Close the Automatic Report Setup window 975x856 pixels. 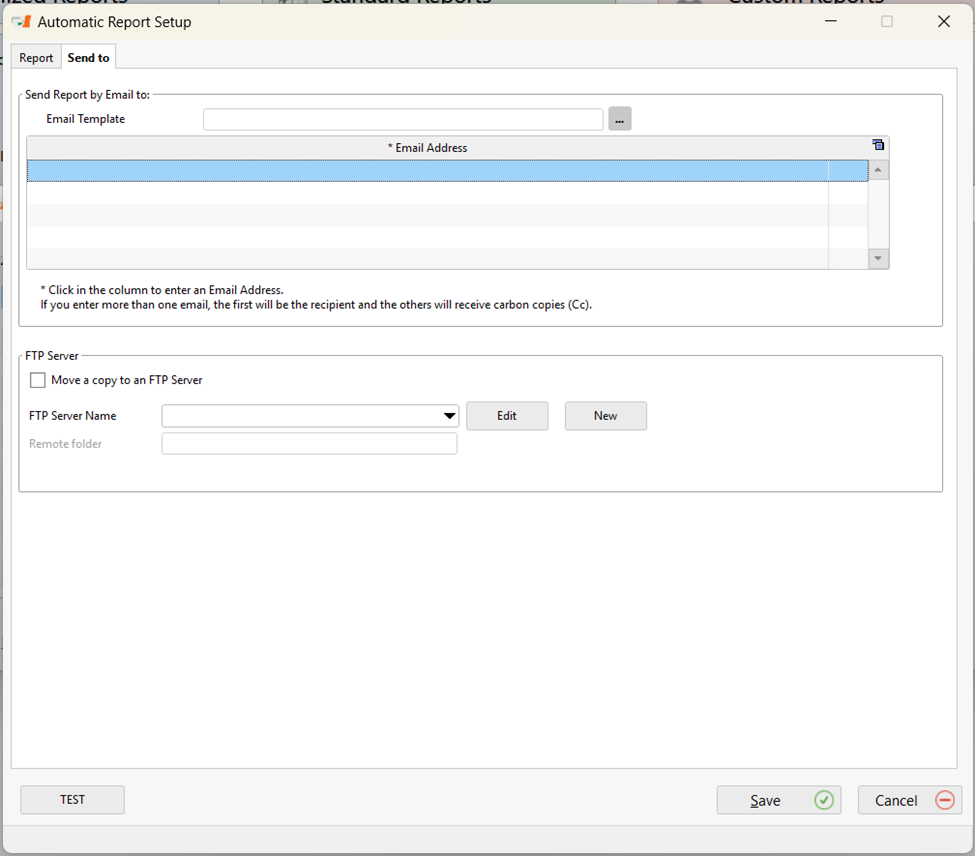tap(943, 21)
